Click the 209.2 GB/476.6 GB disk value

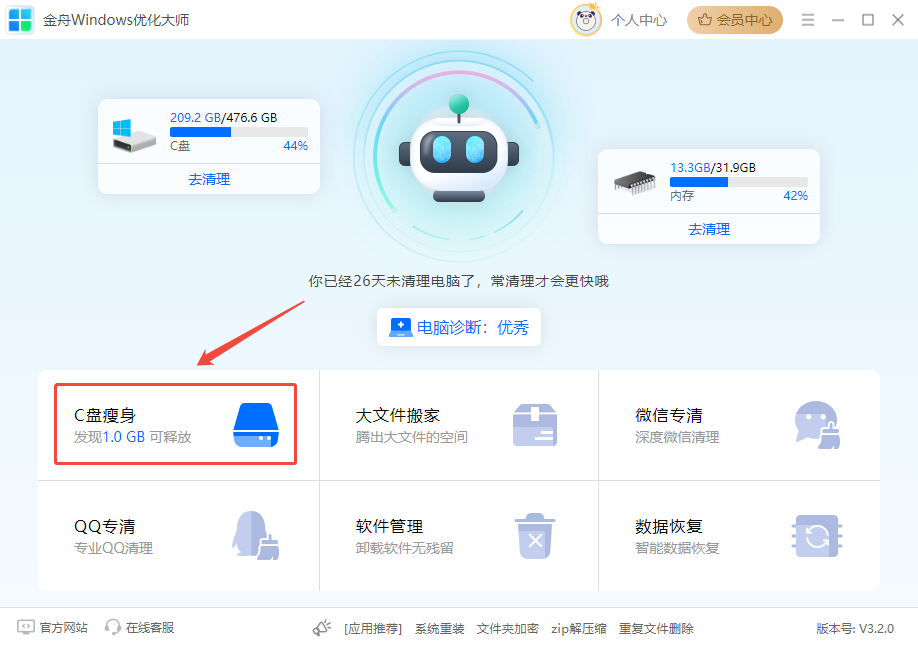point(224,118)
